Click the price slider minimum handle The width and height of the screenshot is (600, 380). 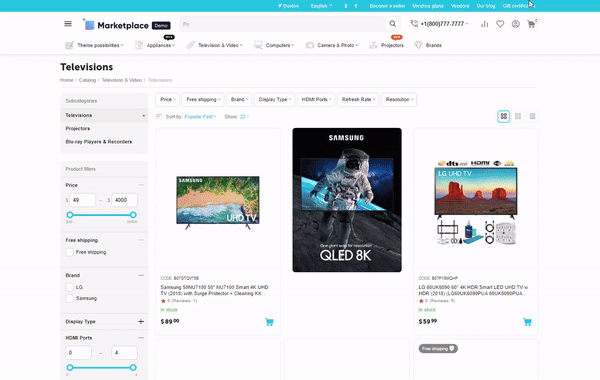click(x=70, y=215)
